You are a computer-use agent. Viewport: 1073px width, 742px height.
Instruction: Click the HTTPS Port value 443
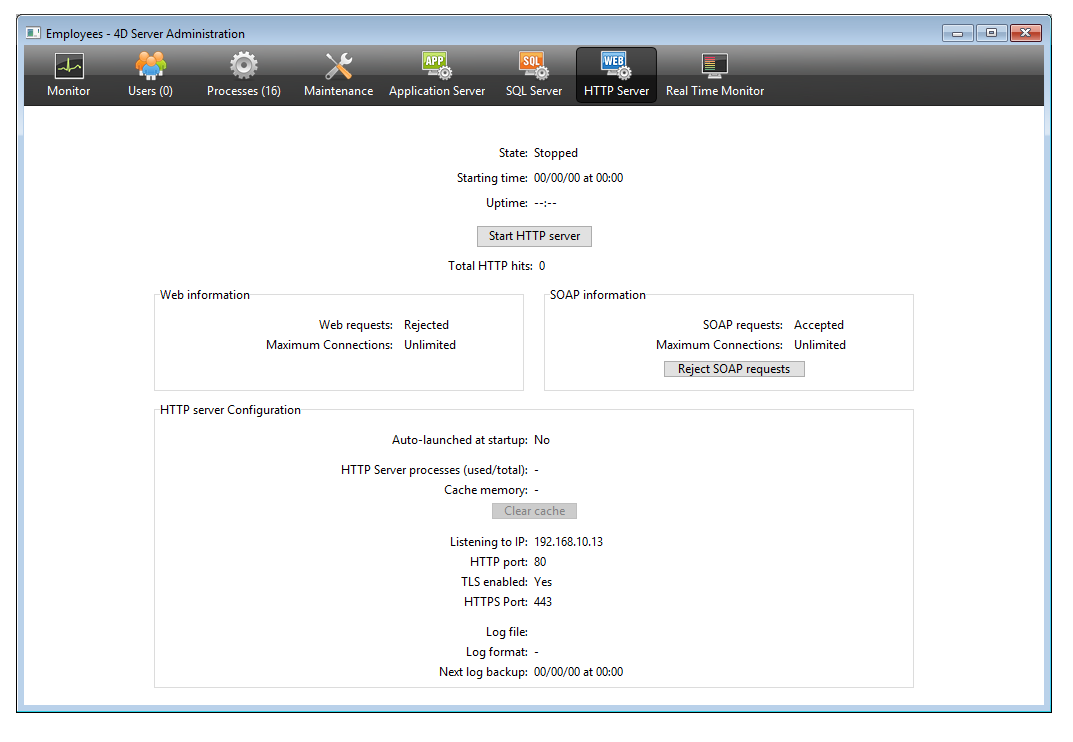pyautogui.click(x=543, y=602)
